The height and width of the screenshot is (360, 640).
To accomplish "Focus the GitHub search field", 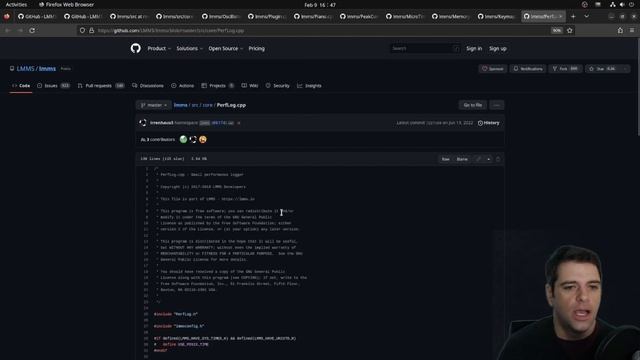I will pos(424,48).
